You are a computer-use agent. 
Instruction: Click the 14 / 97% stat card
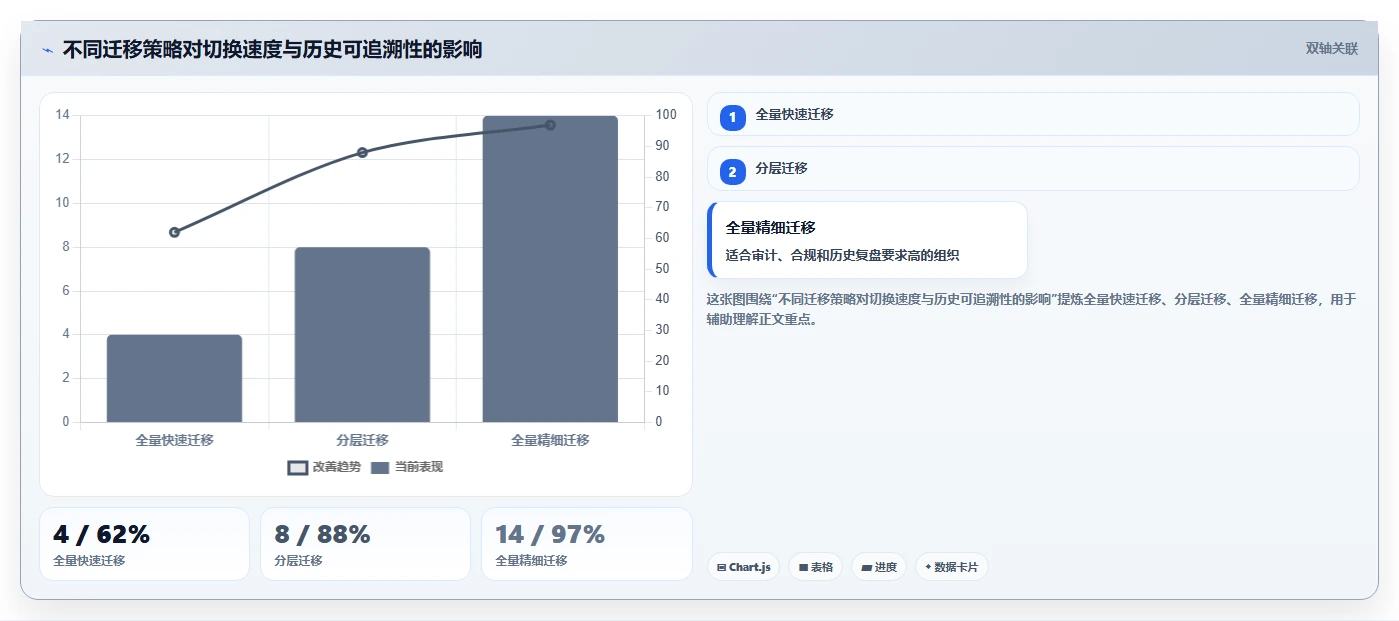[x=586, y=544]
